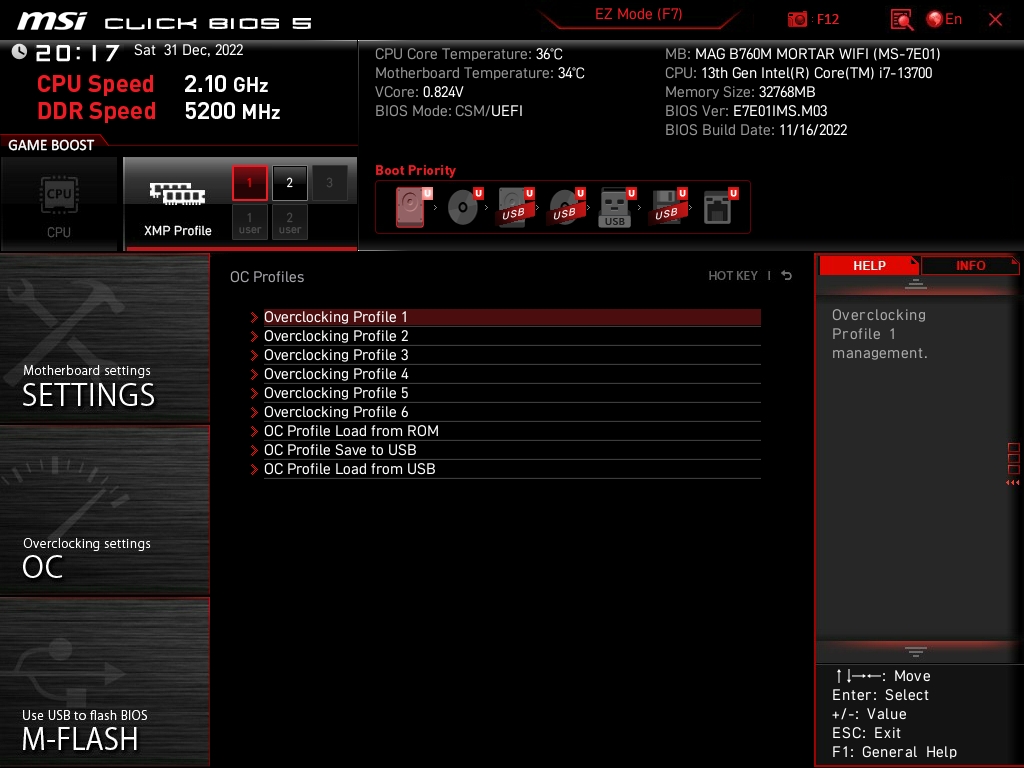Switch to EZ Mode (F7)
The width and height of the screenshot is (1024, 768).
[x=638, y=14]
